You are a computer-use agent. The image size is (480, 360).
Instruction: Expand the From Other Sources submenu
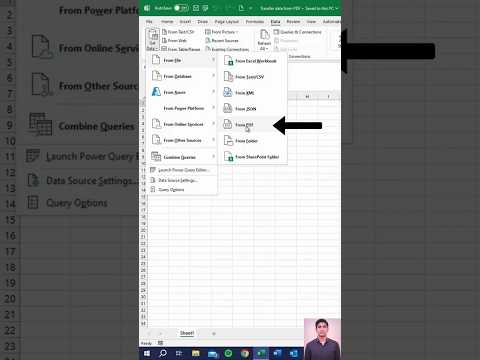pyautogui.click(x=183, y=140)
